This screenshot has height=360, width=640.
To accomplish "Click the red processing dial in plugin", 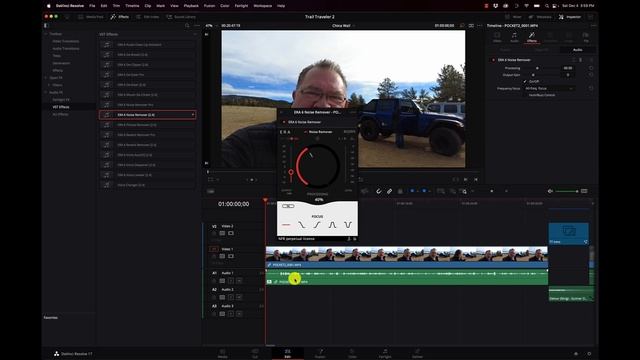I will [318, 166].
